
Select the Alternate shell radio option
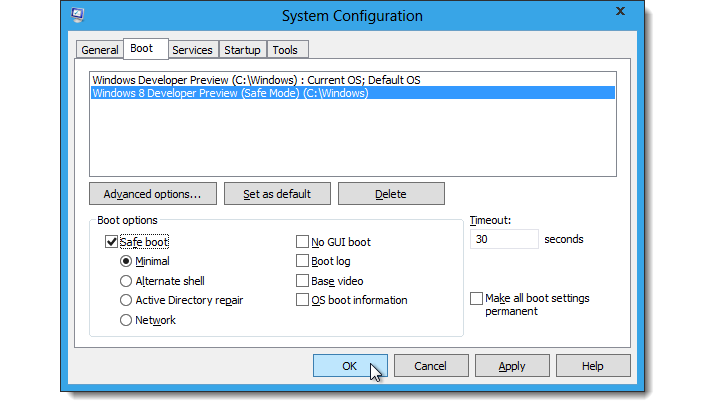pos(126,281)
